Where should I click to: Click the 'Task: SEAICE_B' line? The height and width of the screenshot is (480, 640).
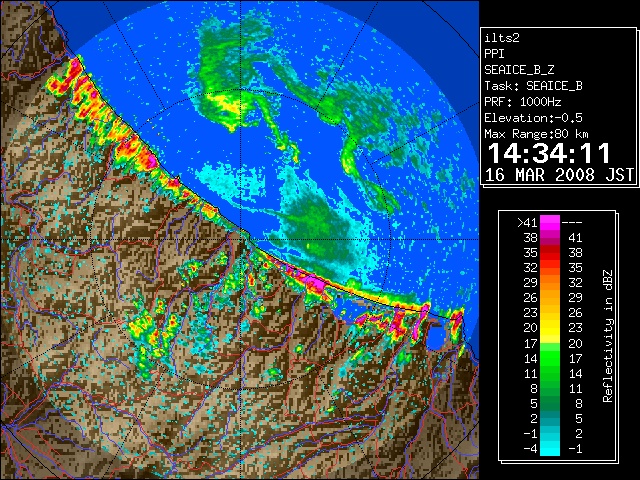[x=533, y=86]
